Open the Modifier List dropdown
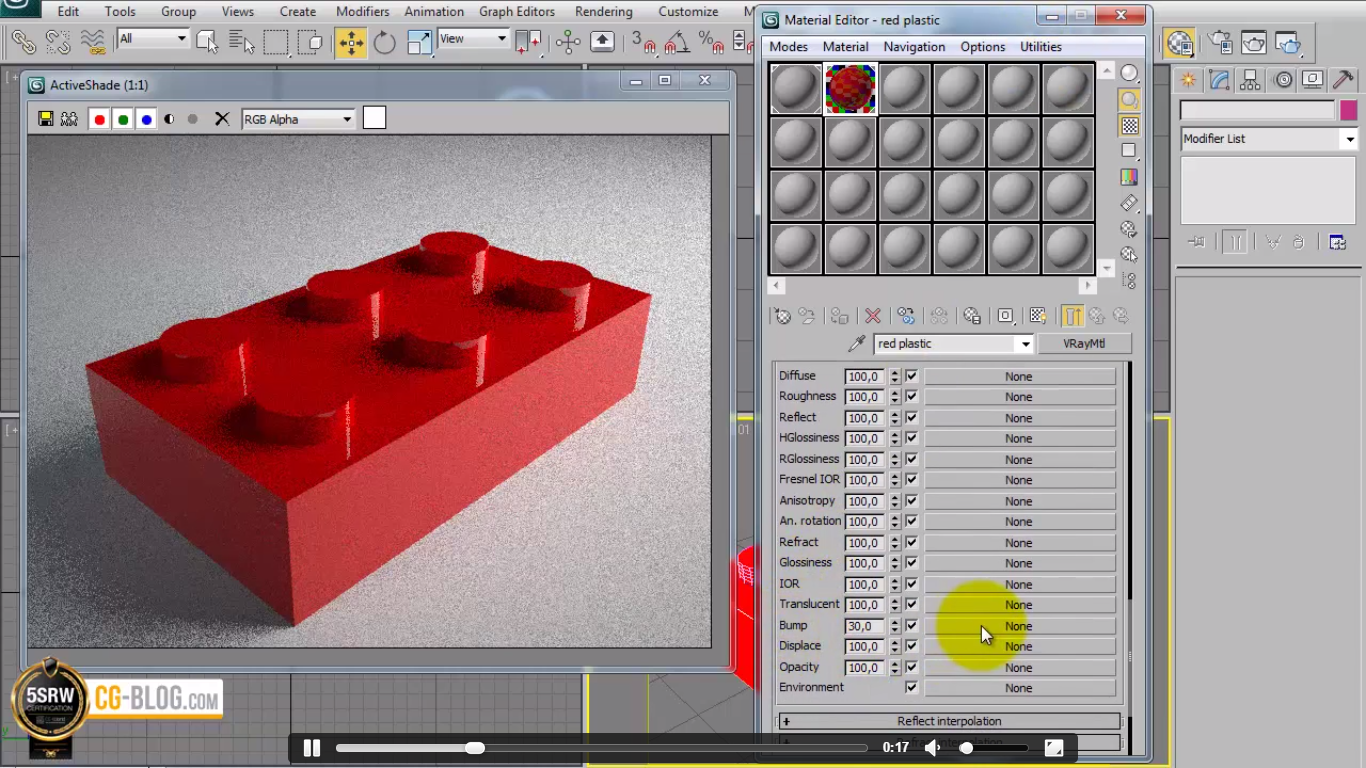 [1268, 139]
